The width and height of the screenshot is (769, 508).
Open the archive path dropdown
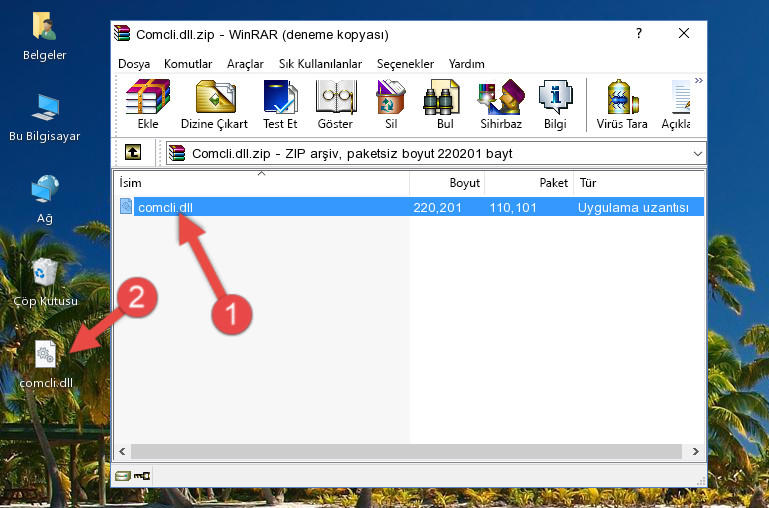697,153
